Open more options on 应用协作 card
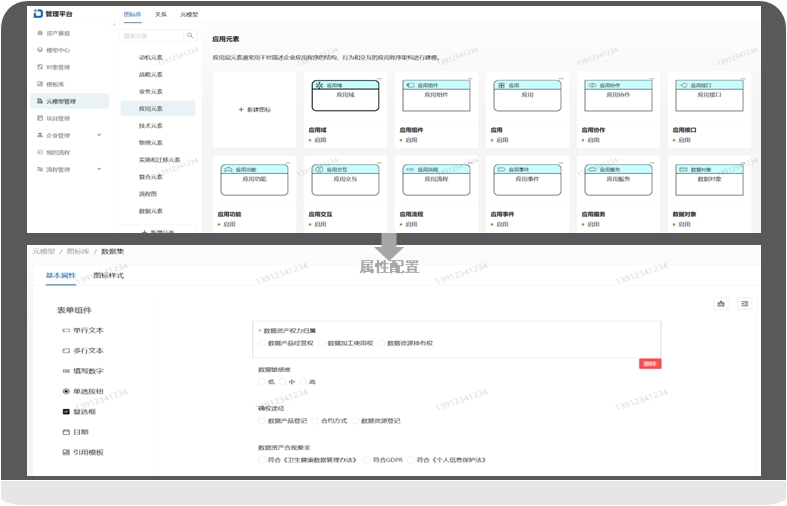The image size is (787, 506). tap(651, 78)
